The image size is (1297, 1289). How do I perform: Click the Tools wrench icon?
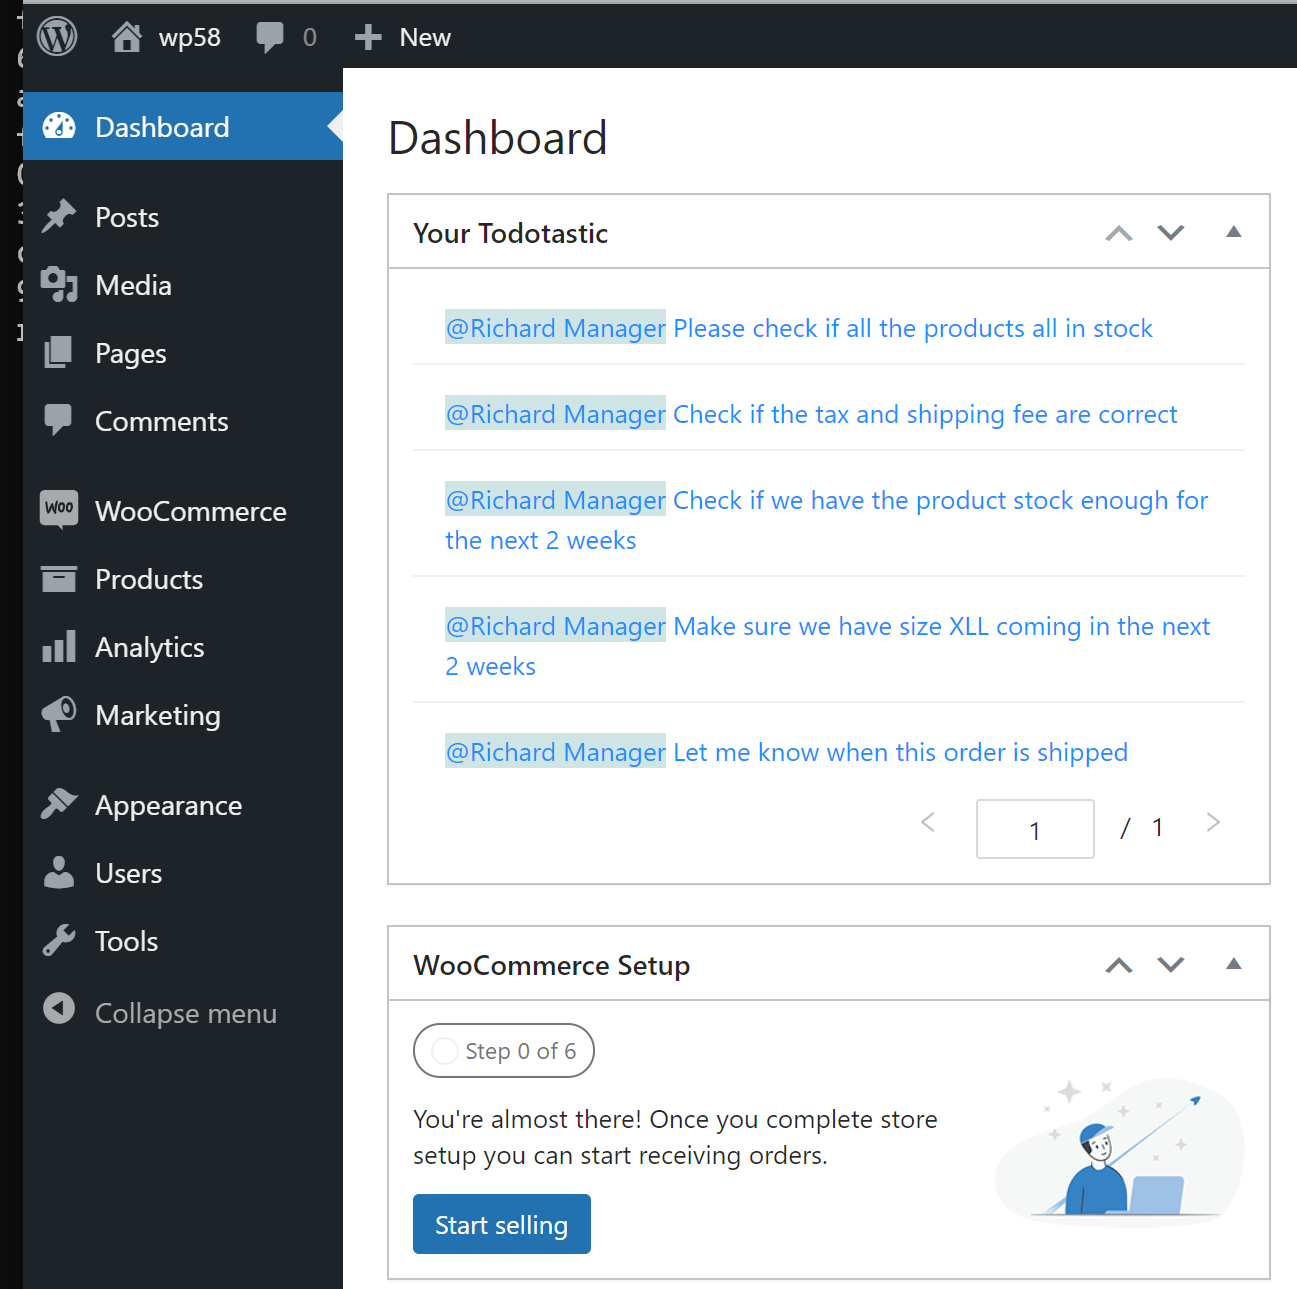(59, 940)
